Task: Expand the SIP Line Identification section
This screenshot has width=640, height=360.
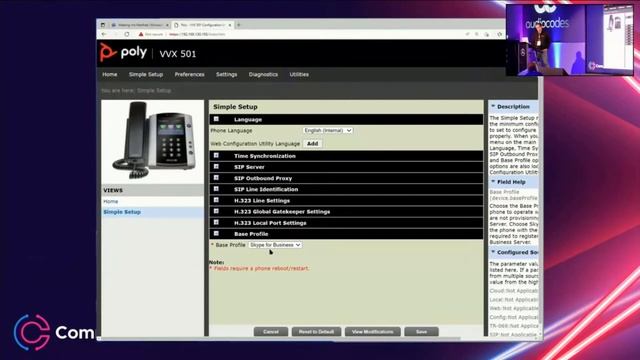Action: [216, 189]
